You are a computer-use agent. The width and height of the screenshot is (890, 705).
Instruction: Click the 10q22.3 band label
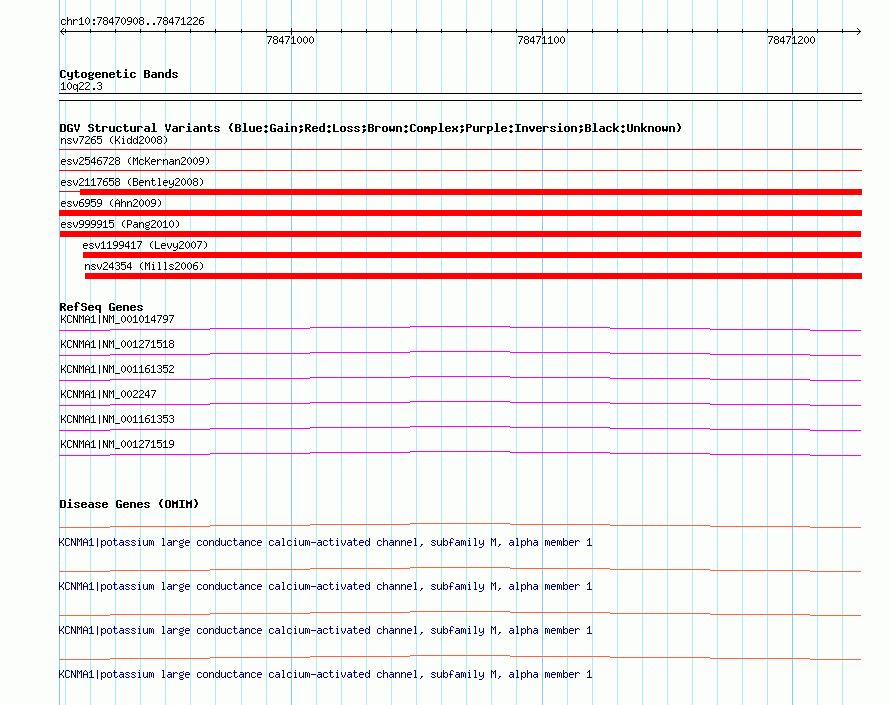81,86
